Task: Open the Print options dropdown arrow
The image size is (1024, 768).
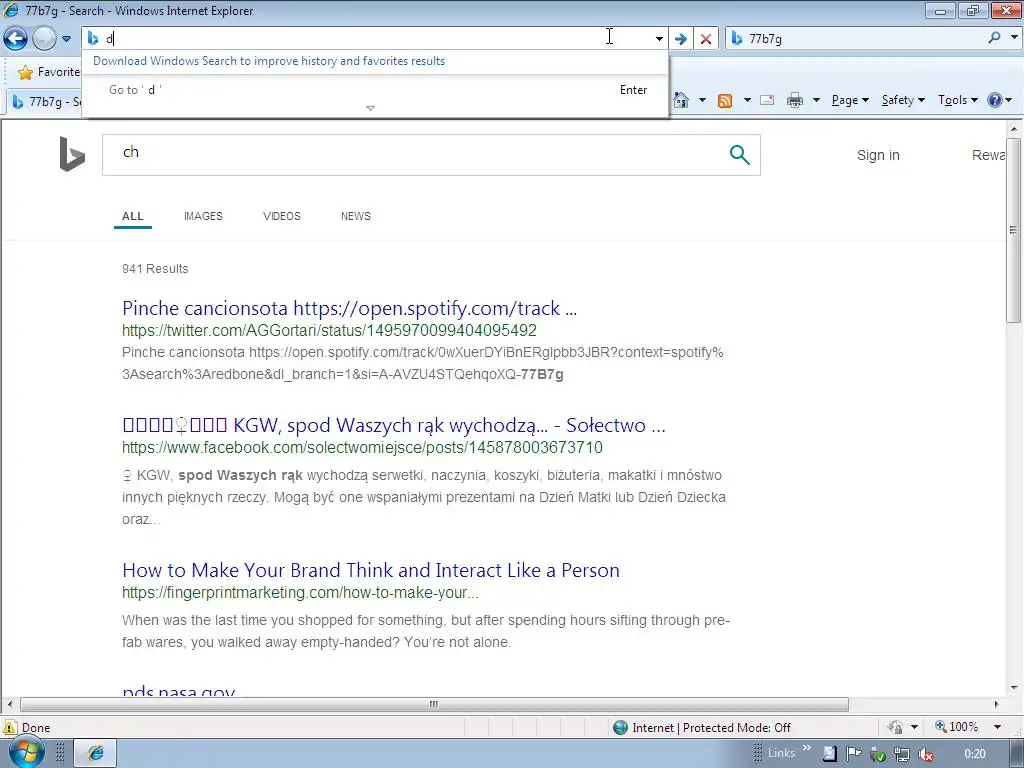Action: point(816,100)
